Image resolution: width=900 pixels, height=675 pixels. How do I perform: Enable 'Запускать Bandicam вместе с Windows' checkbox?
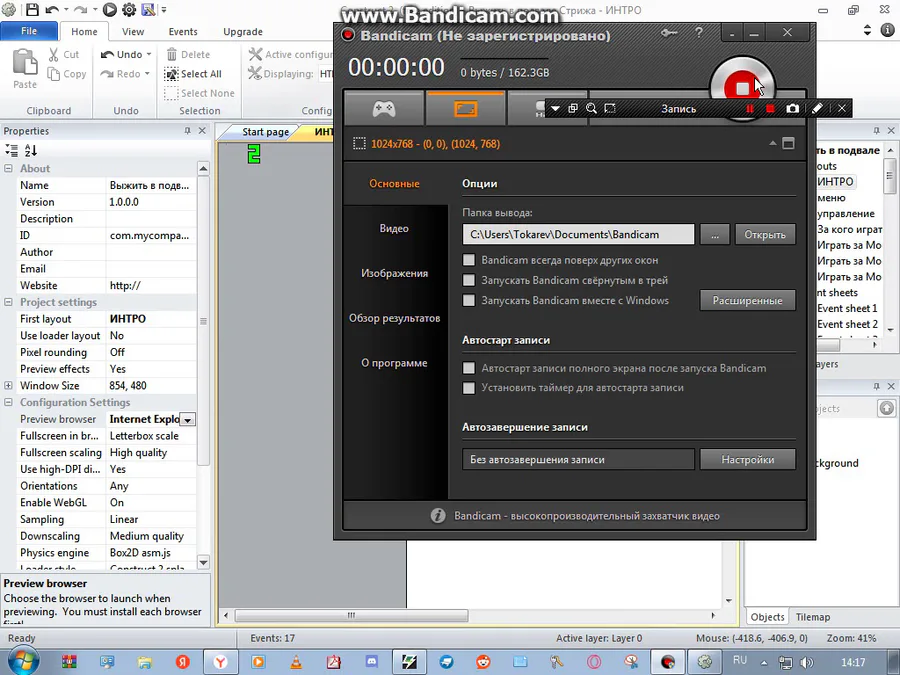pyautogui.click(x=469, y=300)
